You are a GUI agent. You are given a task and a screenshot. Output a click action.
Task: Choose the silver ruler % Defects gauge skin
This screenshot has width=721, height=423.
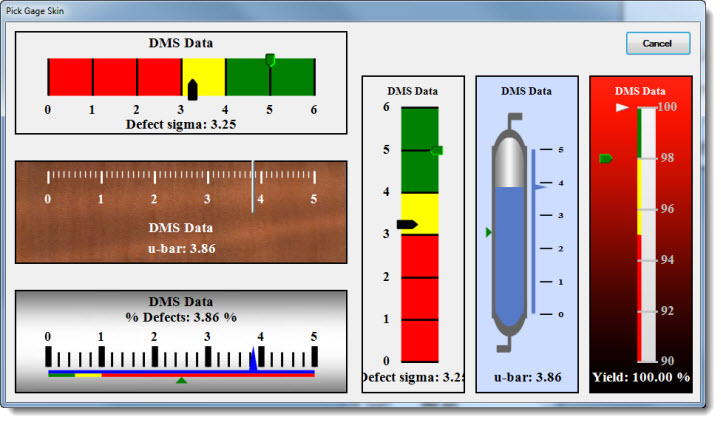click(181, 341)
